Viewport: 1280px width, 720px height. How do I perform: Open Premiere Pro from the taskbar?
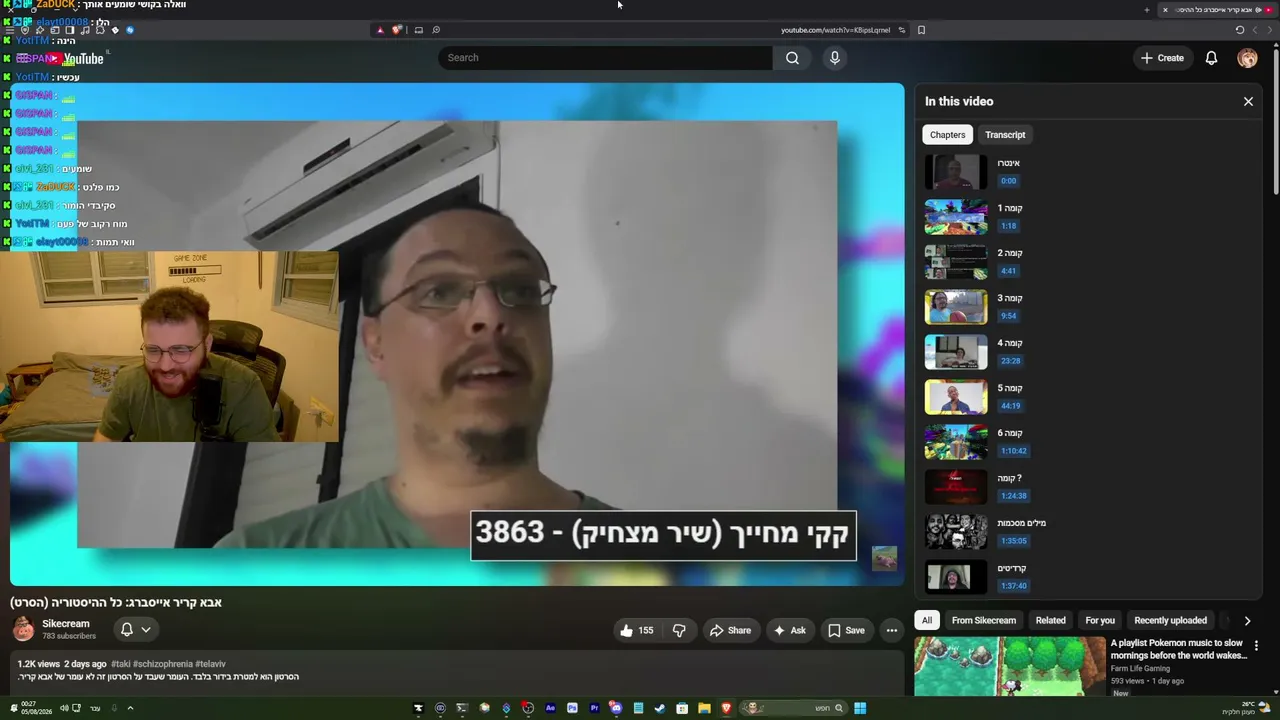pyautogui.click(x=594, y=708)
